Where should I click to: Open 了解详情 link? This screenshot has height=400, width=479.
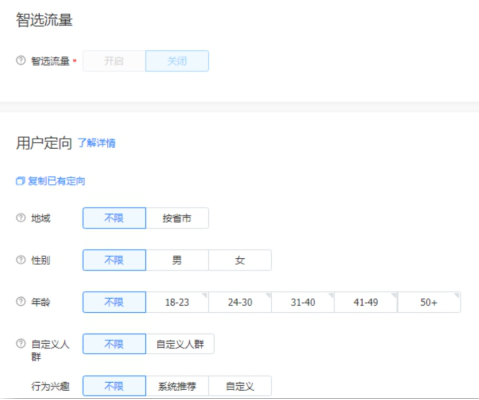point(97,143)
